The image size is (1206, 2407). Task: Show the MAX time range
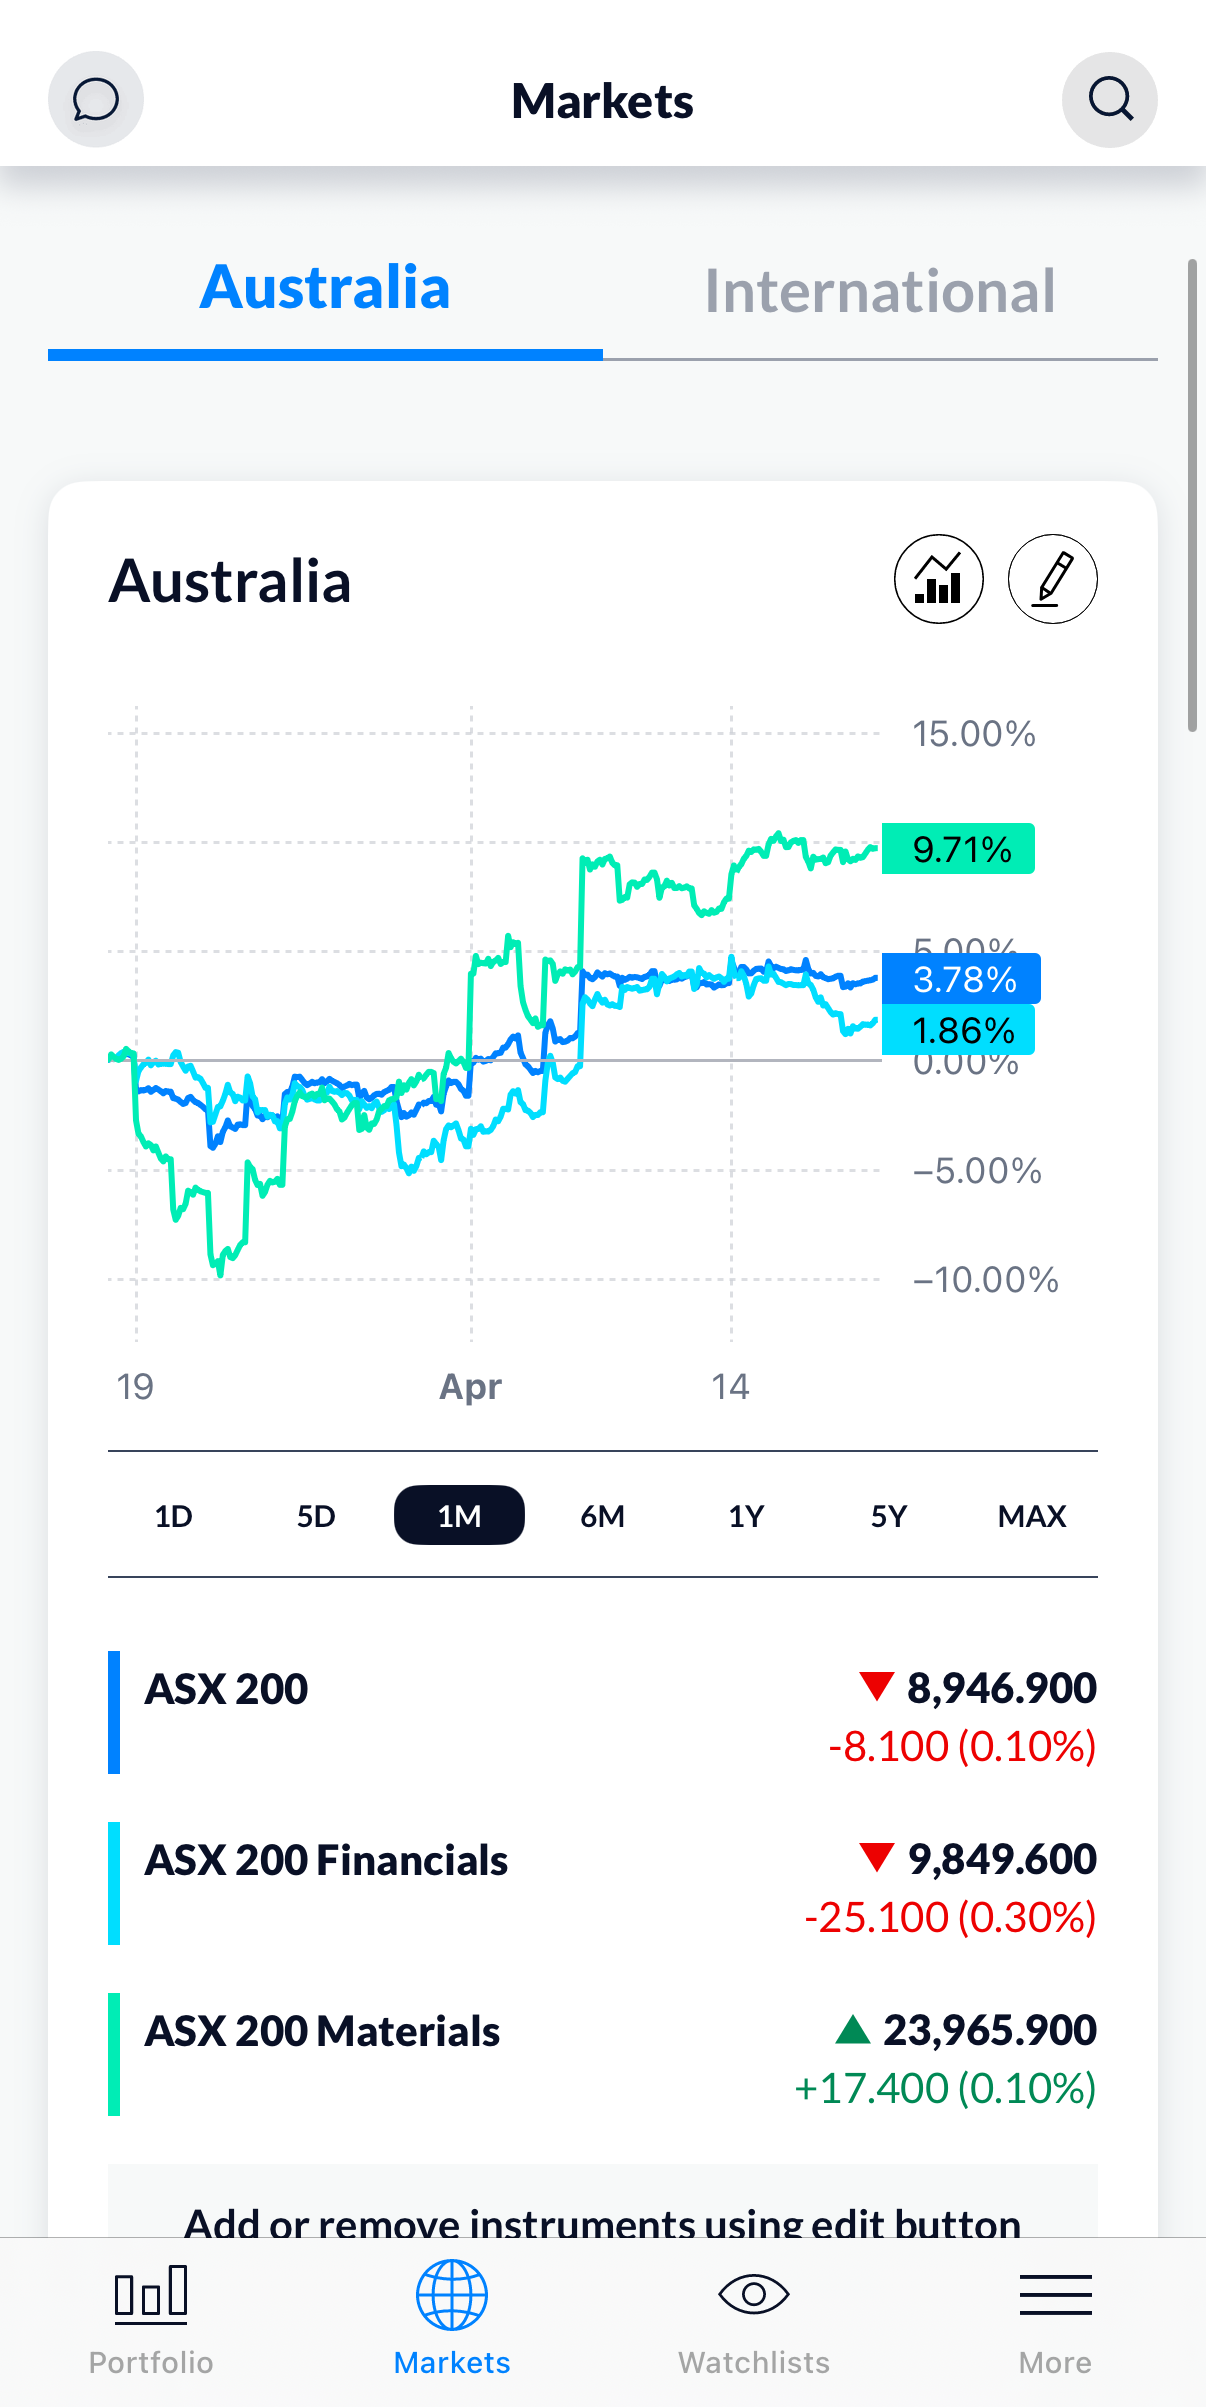tap(1032, 1516)
